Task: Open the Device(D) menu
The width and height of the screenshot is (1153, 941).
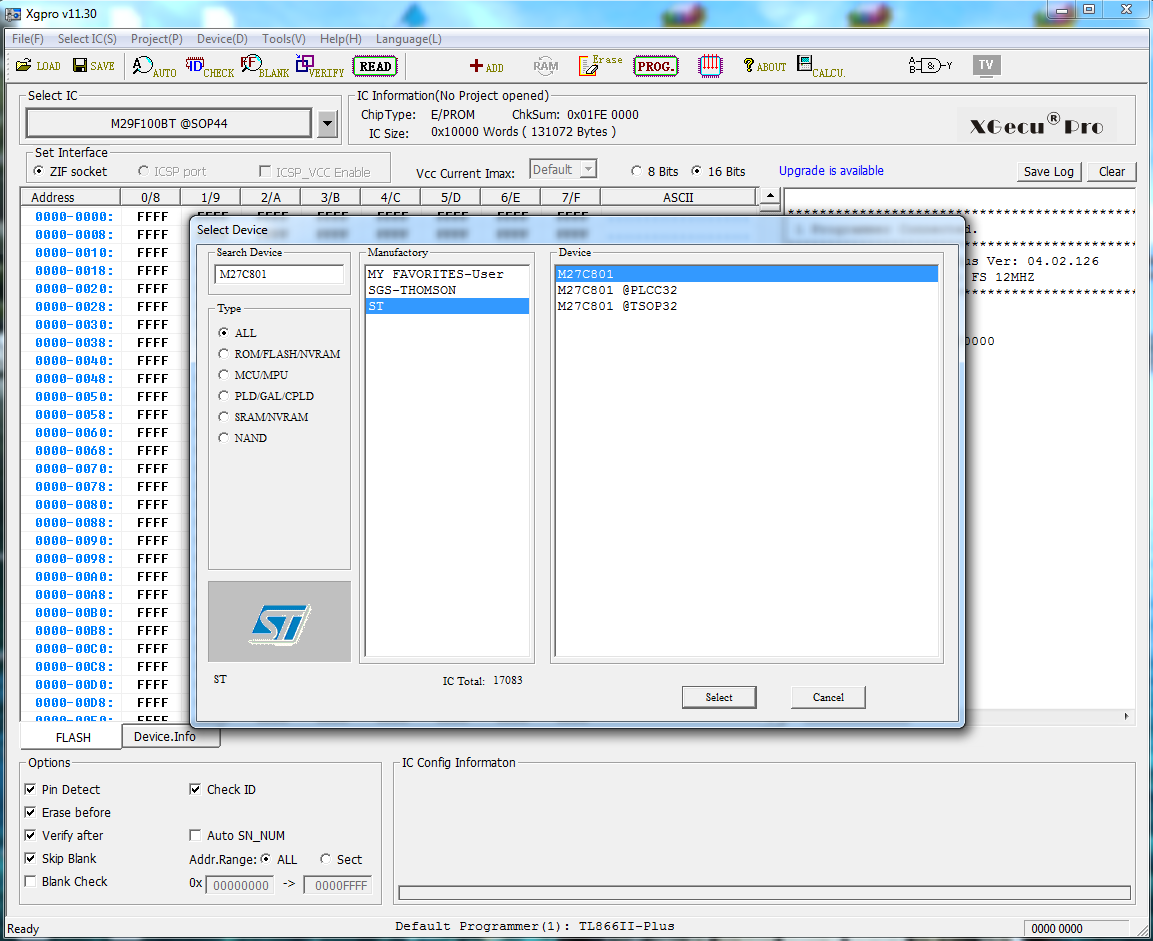Action: pyautogui.click(x=223, y=39)
